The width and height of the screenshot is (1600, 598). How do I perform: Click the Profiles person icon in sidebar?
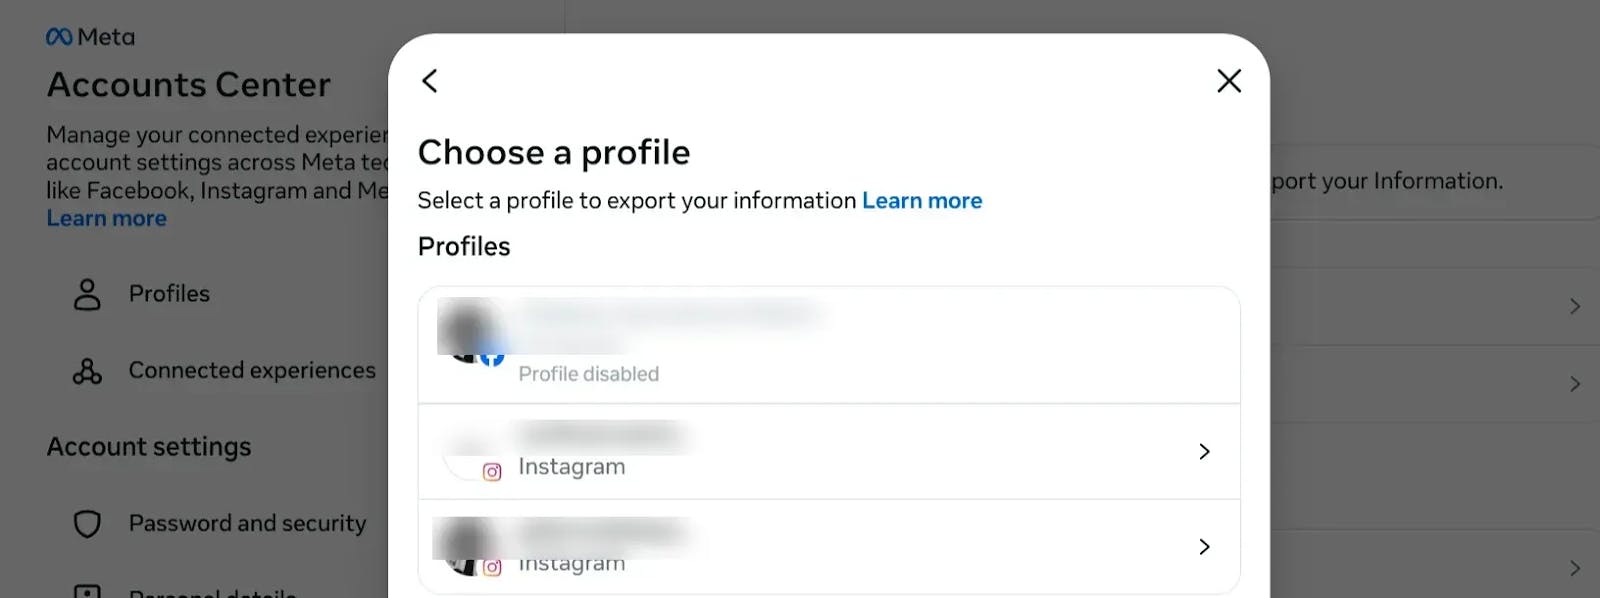tap(88, 294)
